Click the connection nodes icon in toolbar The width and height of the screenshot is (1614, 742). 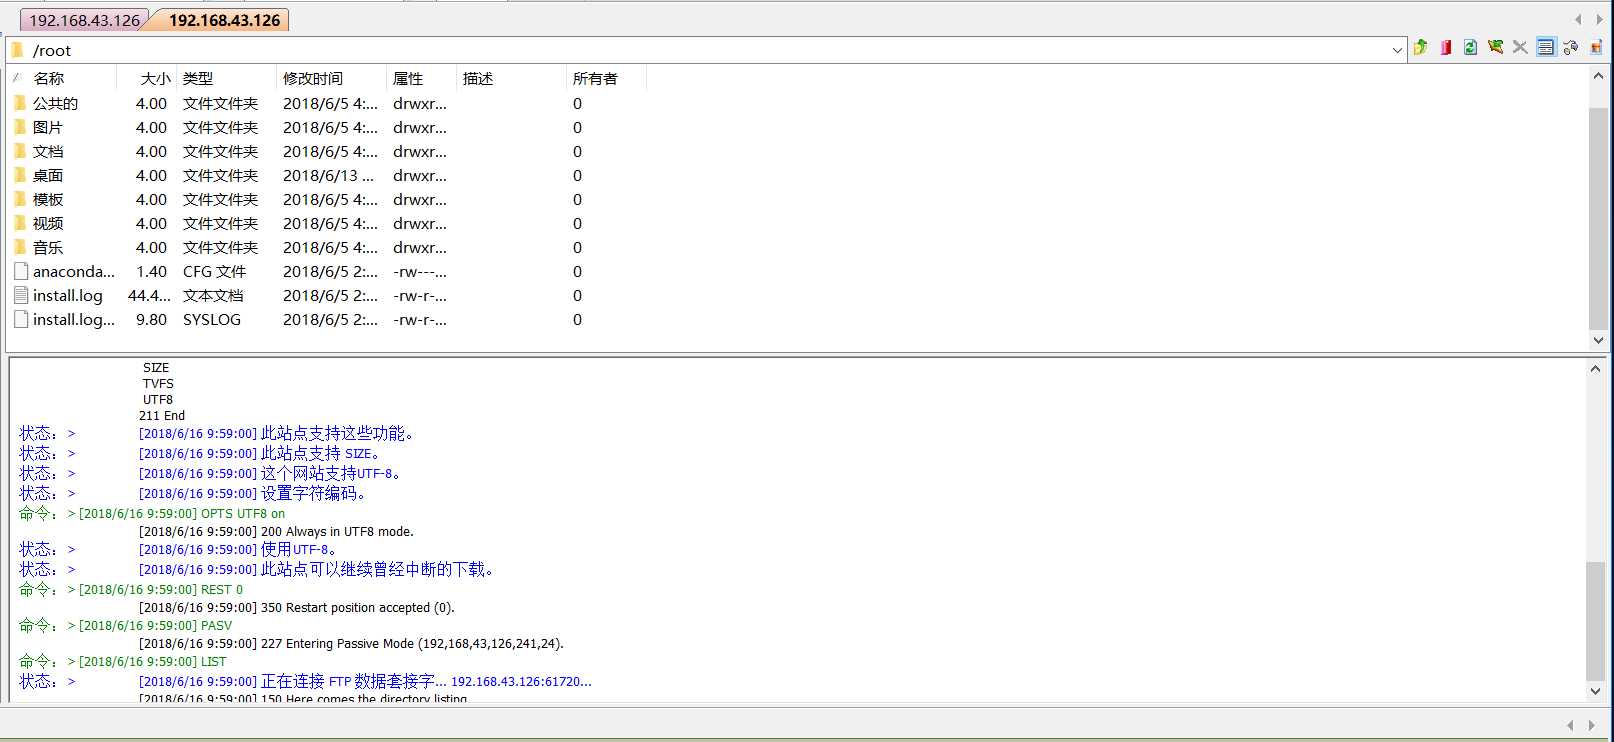point(1571,47)
